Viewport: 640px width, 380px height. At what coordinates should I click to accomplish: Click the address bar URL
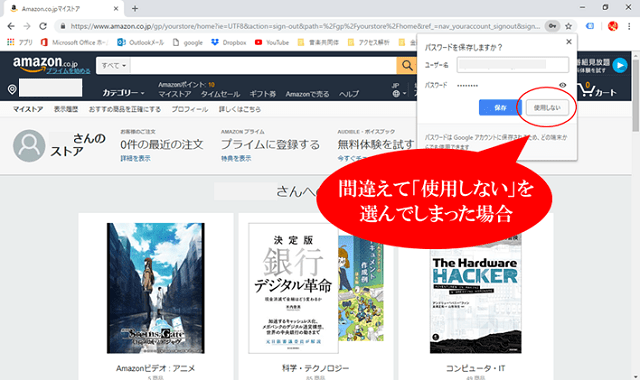click(305, 26)
